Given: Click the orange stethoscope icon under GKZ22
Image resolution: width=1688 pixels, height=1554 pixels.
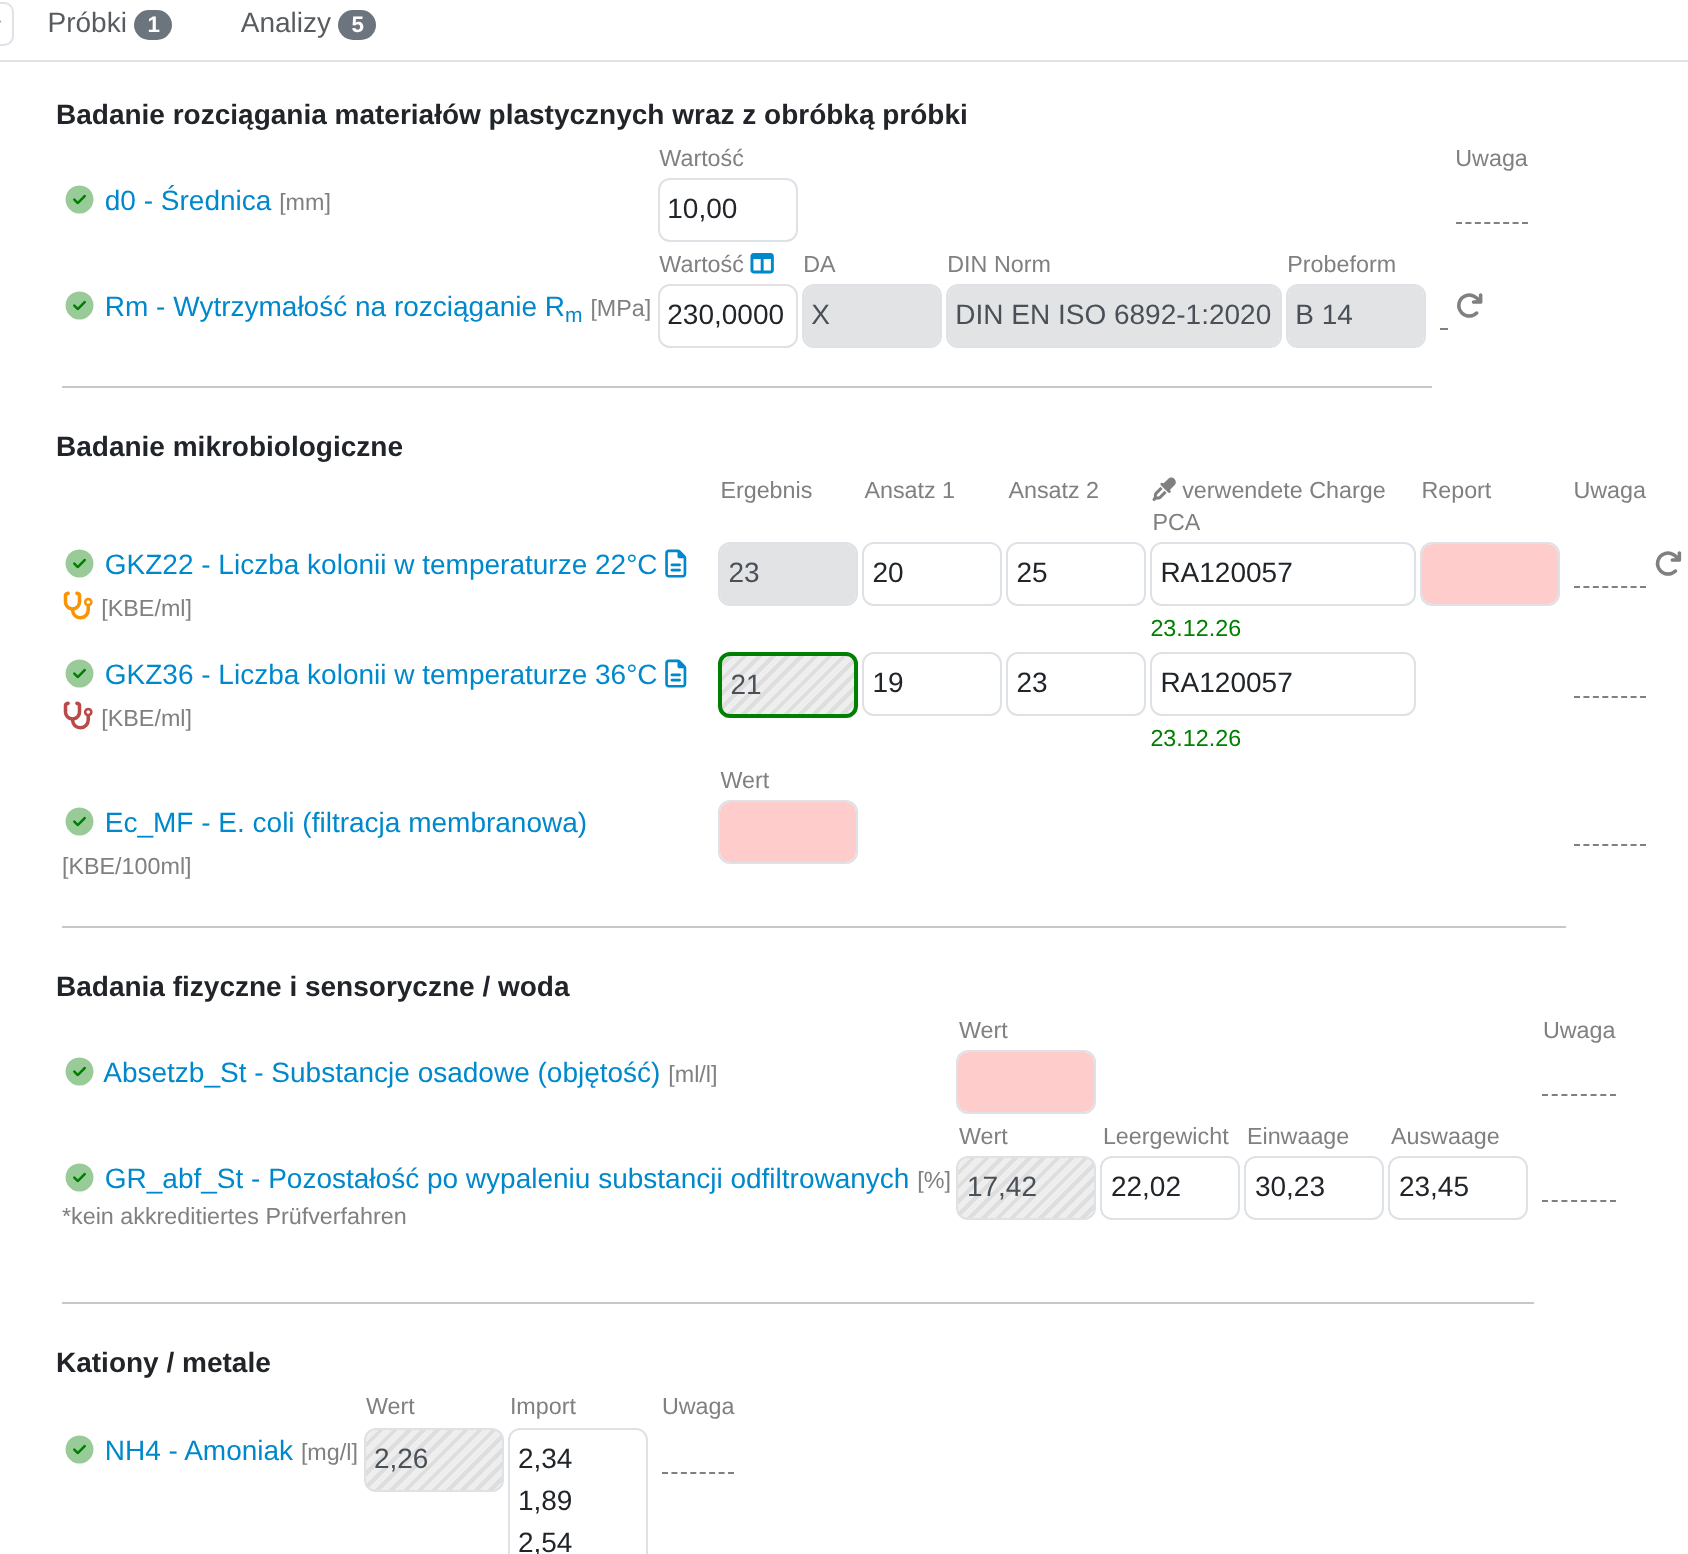Looking at the screenshot, I should point(78,606).
